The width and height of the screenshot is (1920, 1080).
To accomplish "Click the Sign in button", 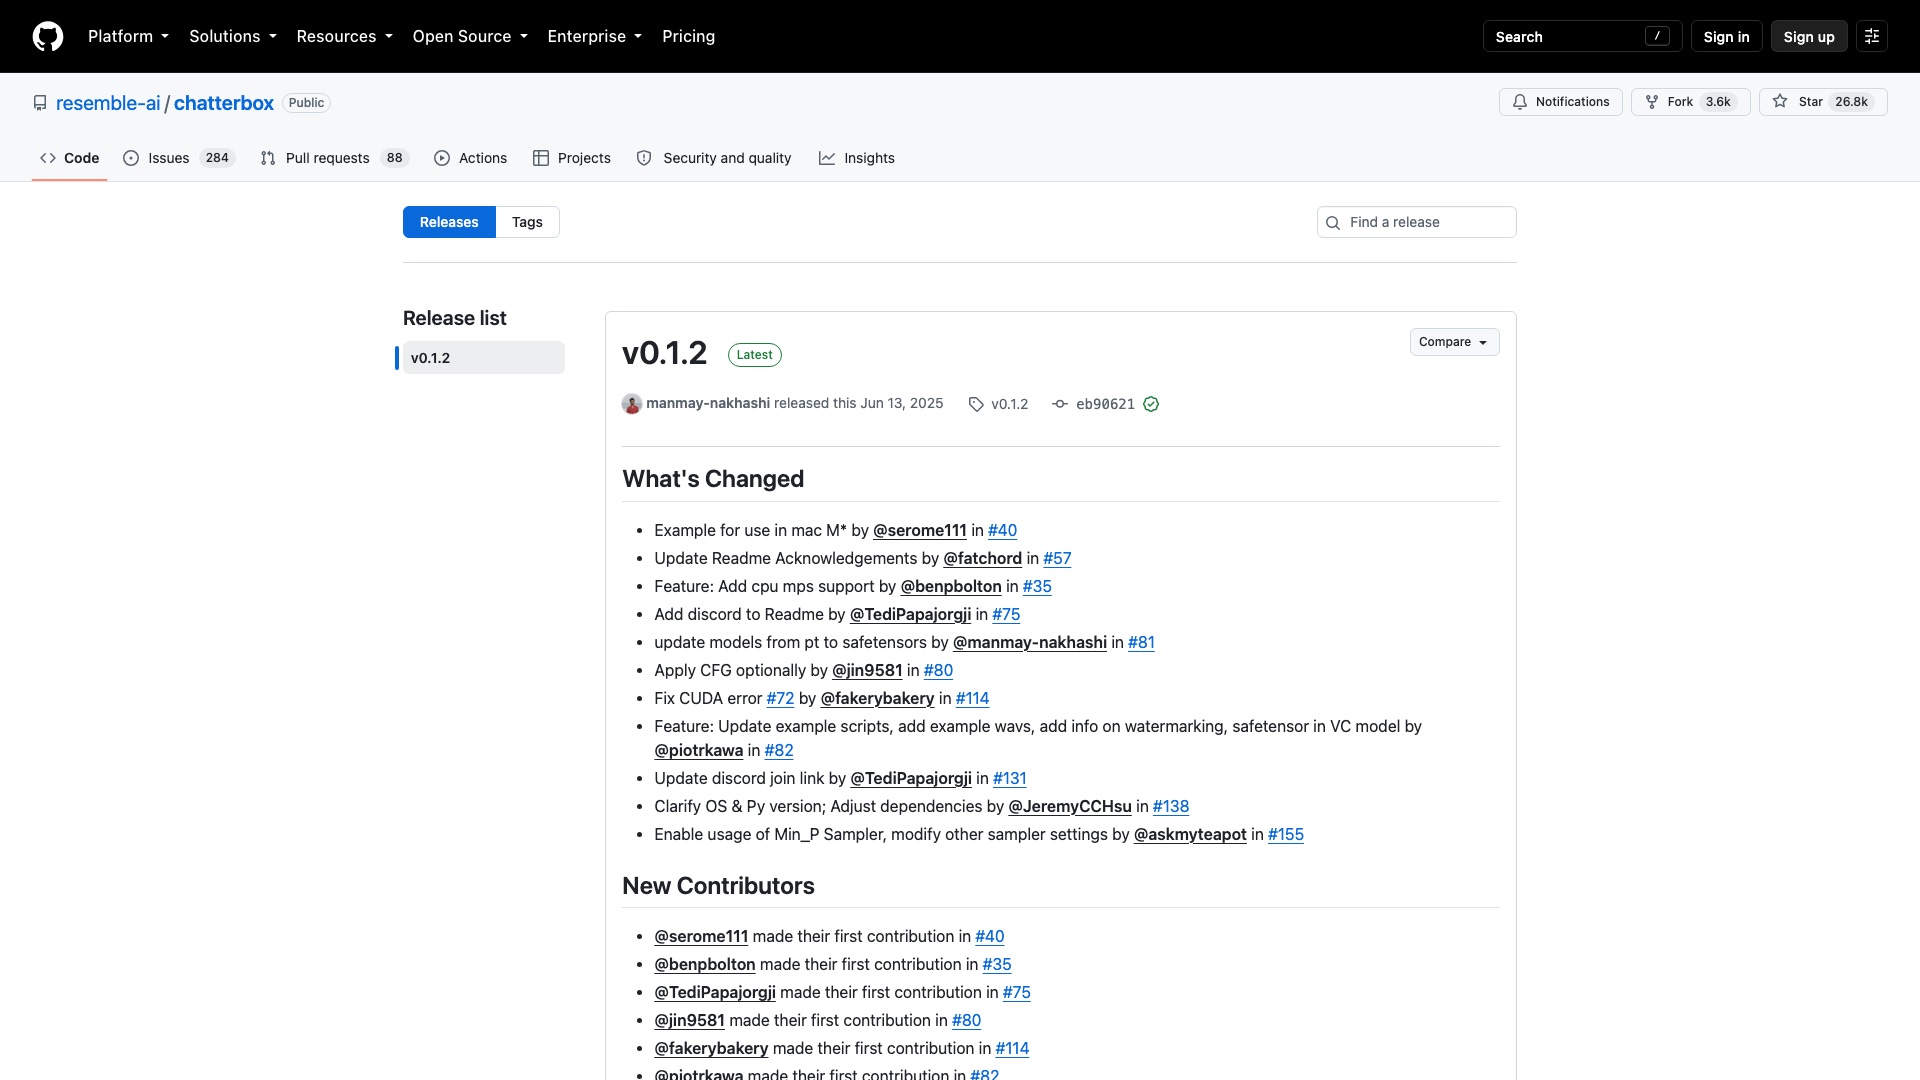I will 1726,36.
